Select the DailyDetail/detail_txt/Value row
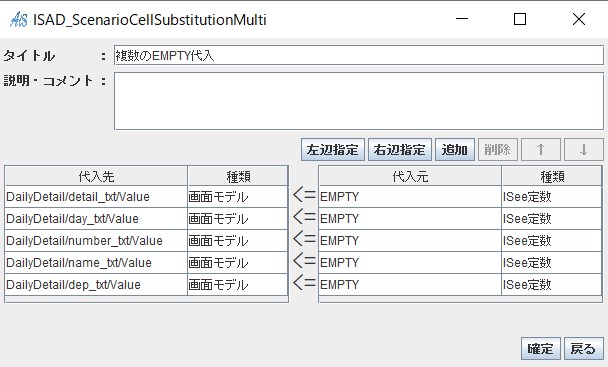This screenshot has width=608, height=367. pos(146,197)
